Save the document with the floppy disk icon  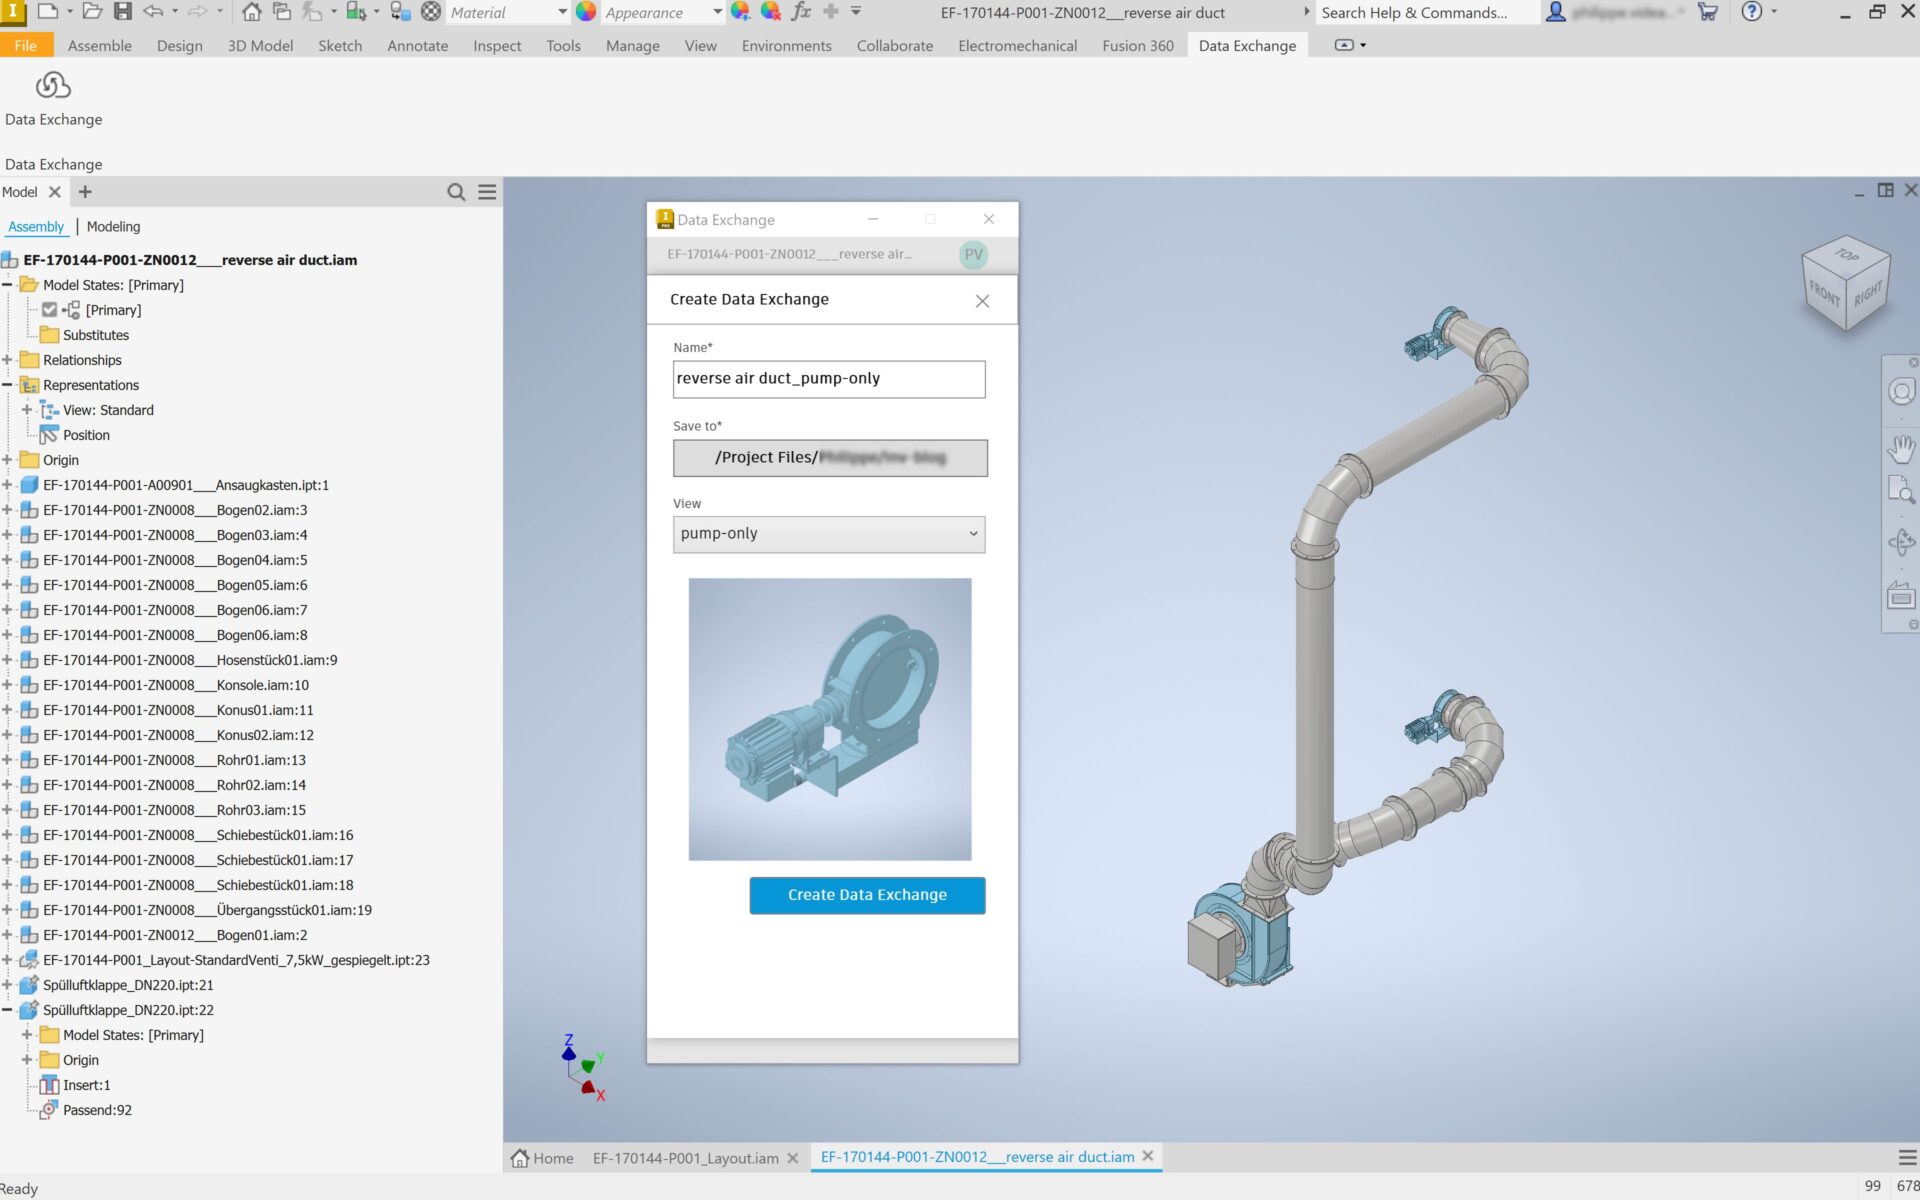122,12
